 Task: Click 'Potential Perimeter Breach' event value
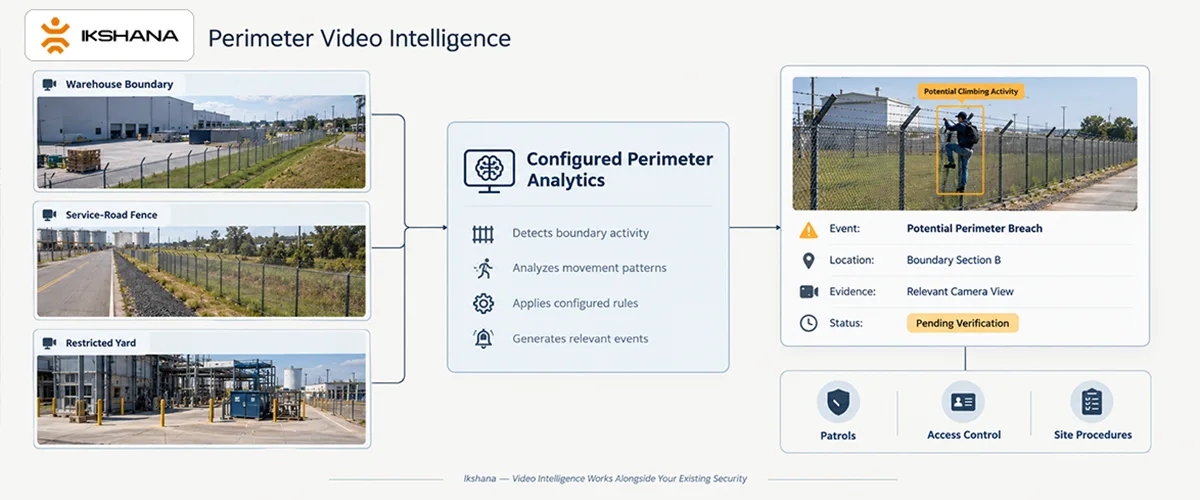975,229
